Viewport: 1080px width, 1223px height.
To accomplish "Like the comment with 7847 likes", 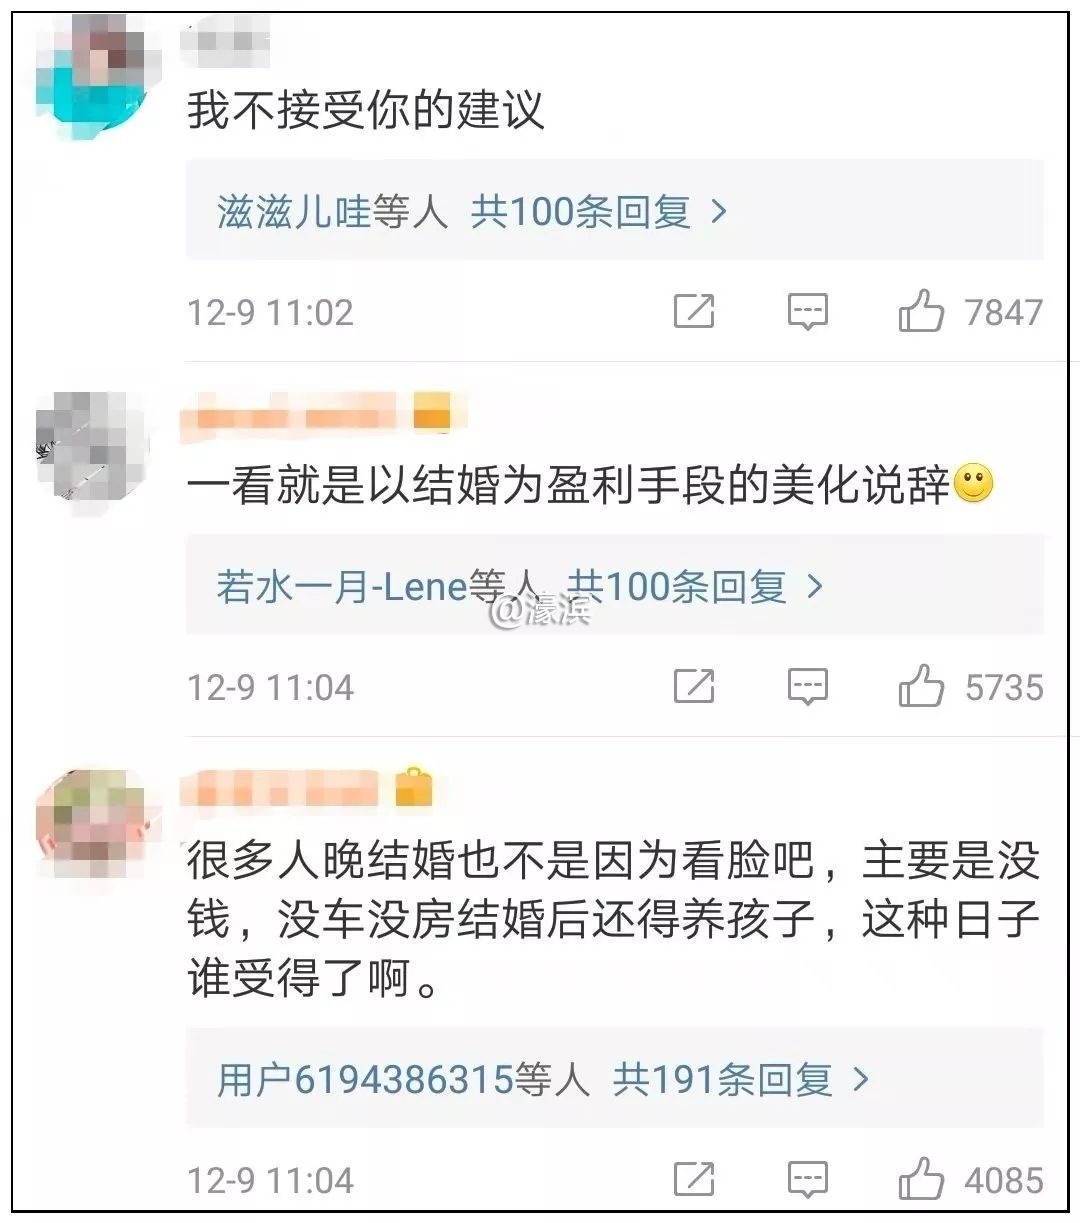I will [x=921, y=311].
